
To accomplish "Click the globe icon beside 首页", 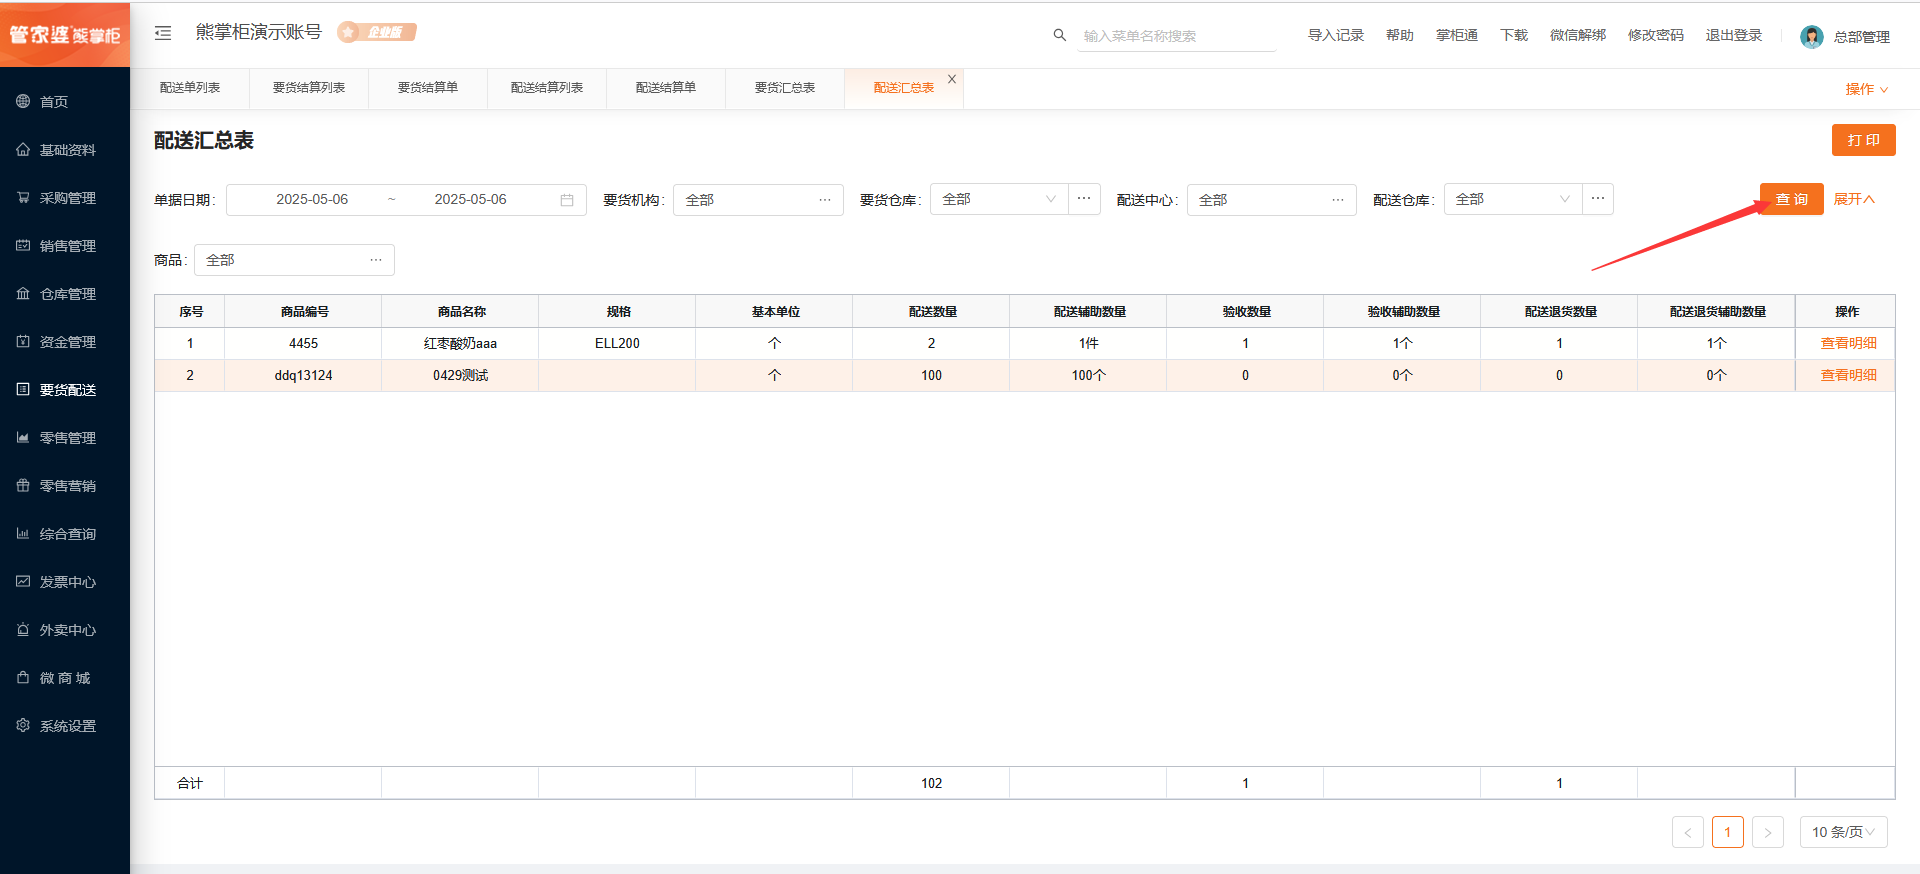I will point(23,101).
